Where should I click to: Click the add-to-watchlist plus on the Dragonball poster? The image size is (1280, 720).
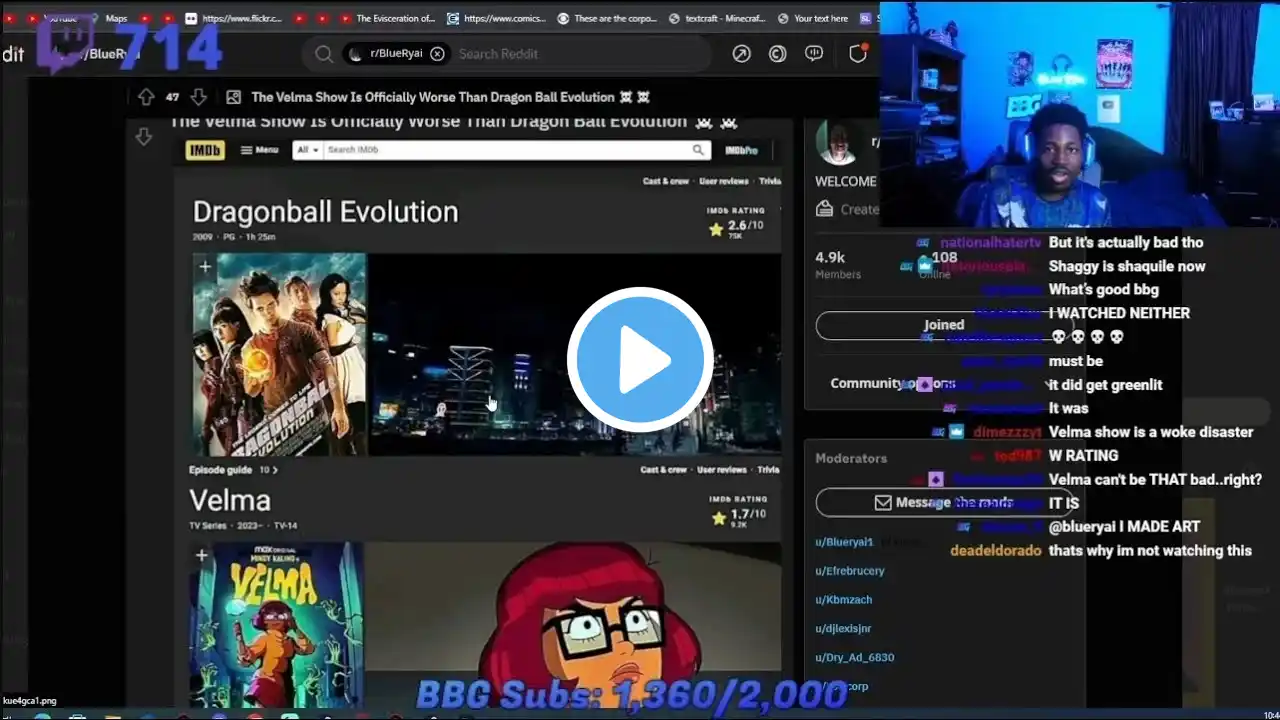[x=204, y=266]
